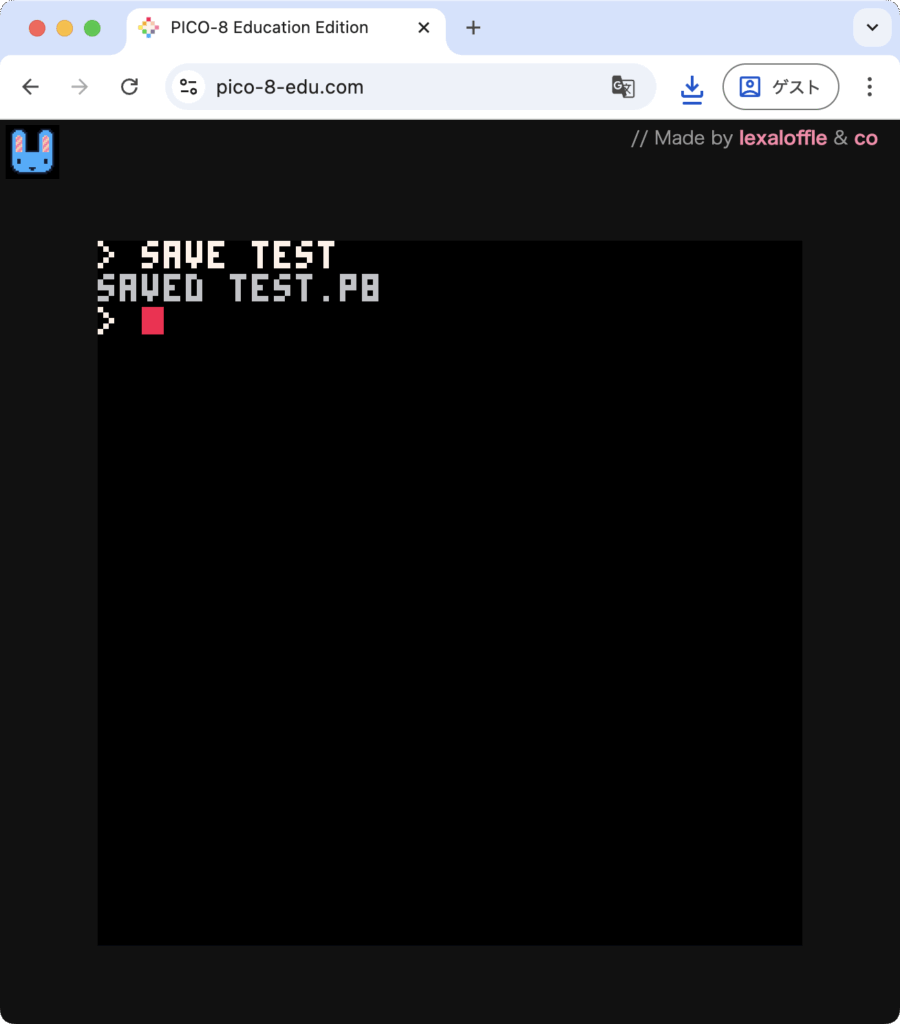This screenshot has height=1024, width=900.
Task: Select the PICO-8 Education Edition tab
Action: point(270,28)
